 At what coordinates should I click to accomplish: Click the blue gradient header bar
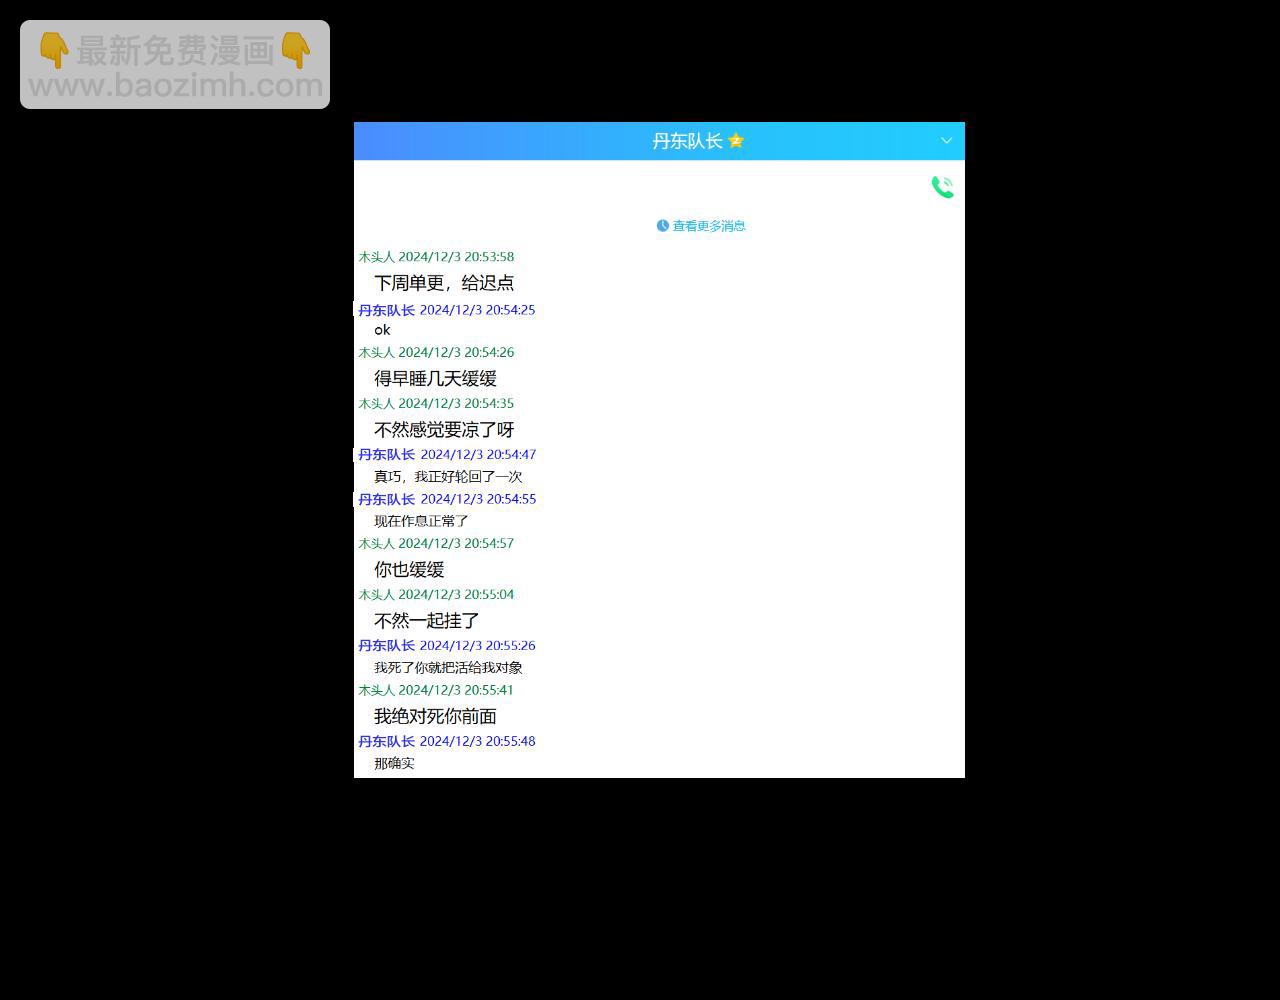[x=500, y=141]
